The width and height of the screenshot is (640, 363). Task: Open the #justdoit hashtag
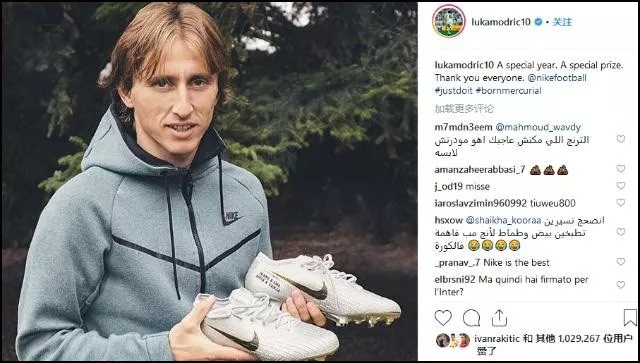[453, 91]
